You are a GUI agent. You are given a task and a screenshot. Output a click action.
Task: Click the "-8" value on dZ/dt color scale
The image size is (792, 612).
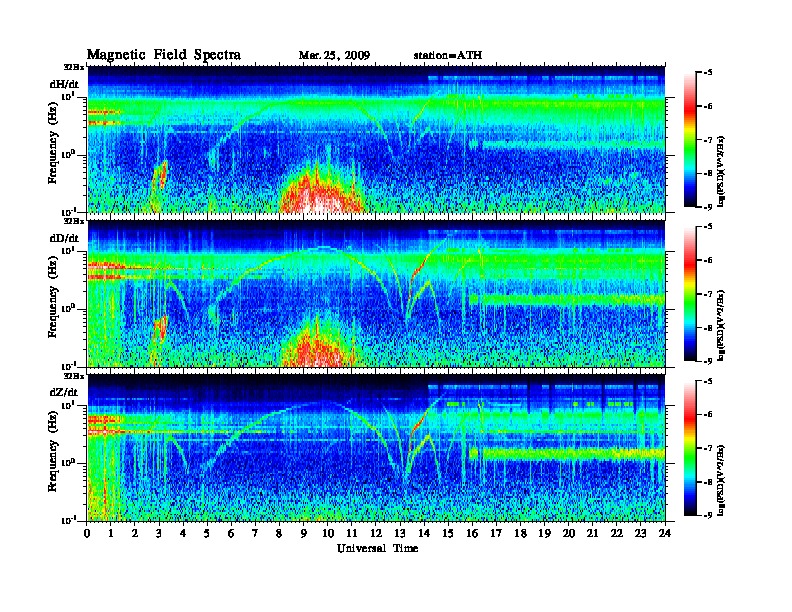point(708,482)
